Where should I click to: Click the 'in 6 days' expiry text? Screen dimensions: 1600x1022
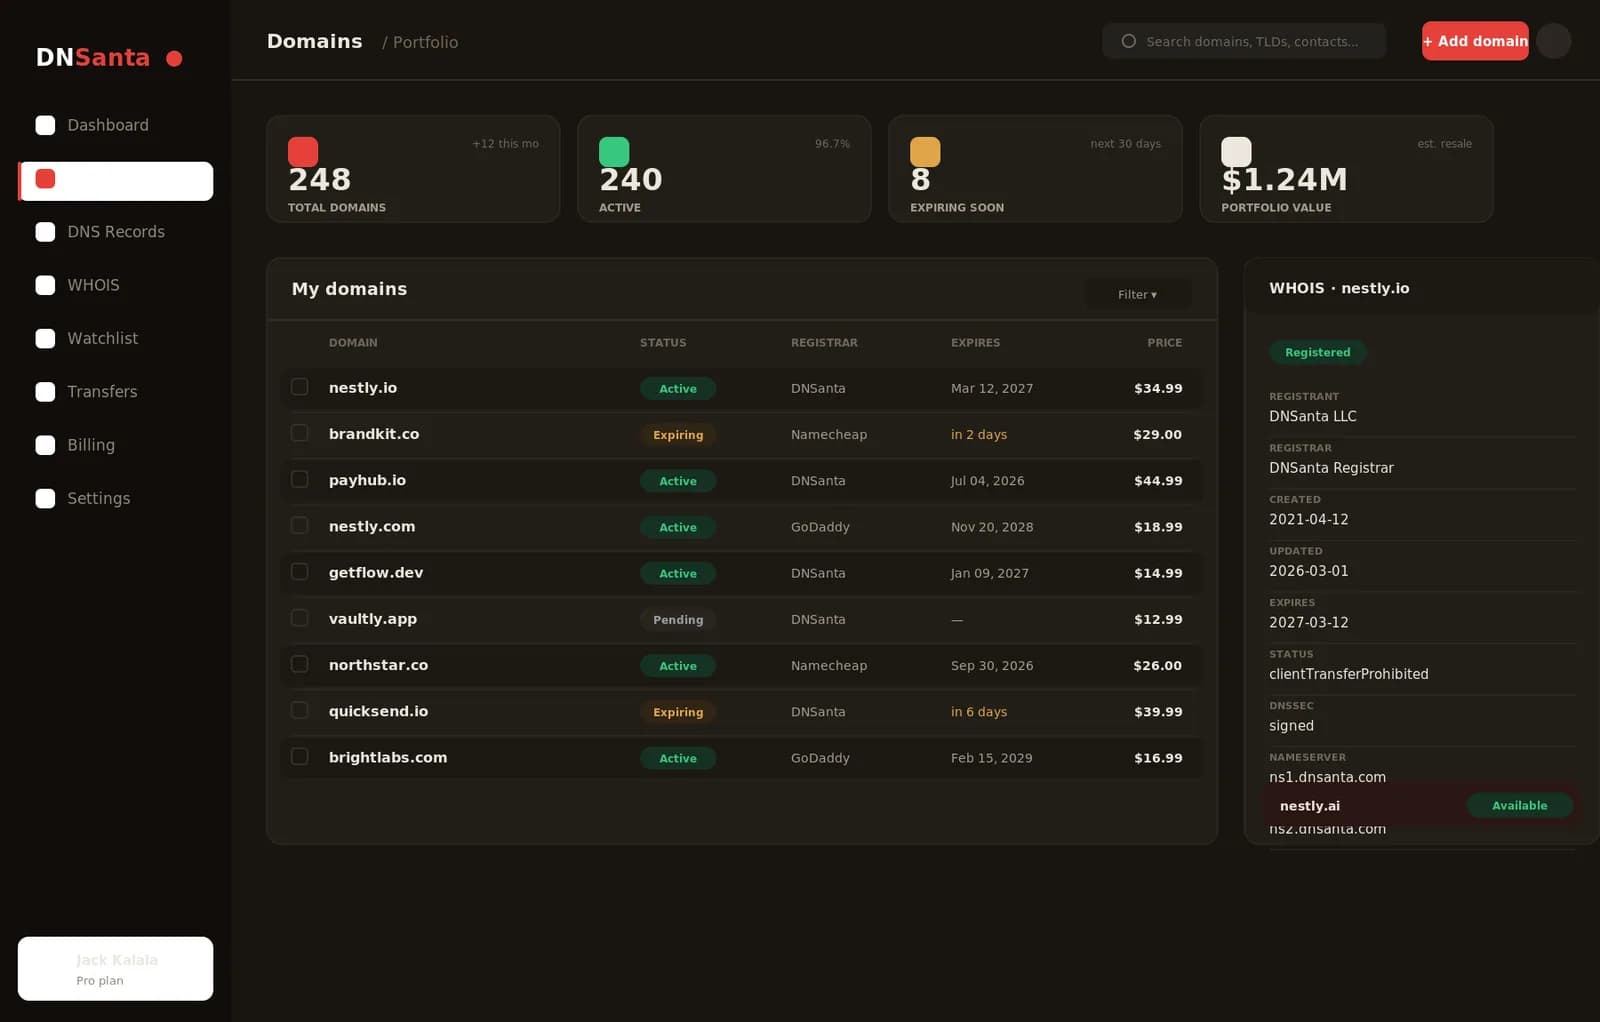(979, 712)
